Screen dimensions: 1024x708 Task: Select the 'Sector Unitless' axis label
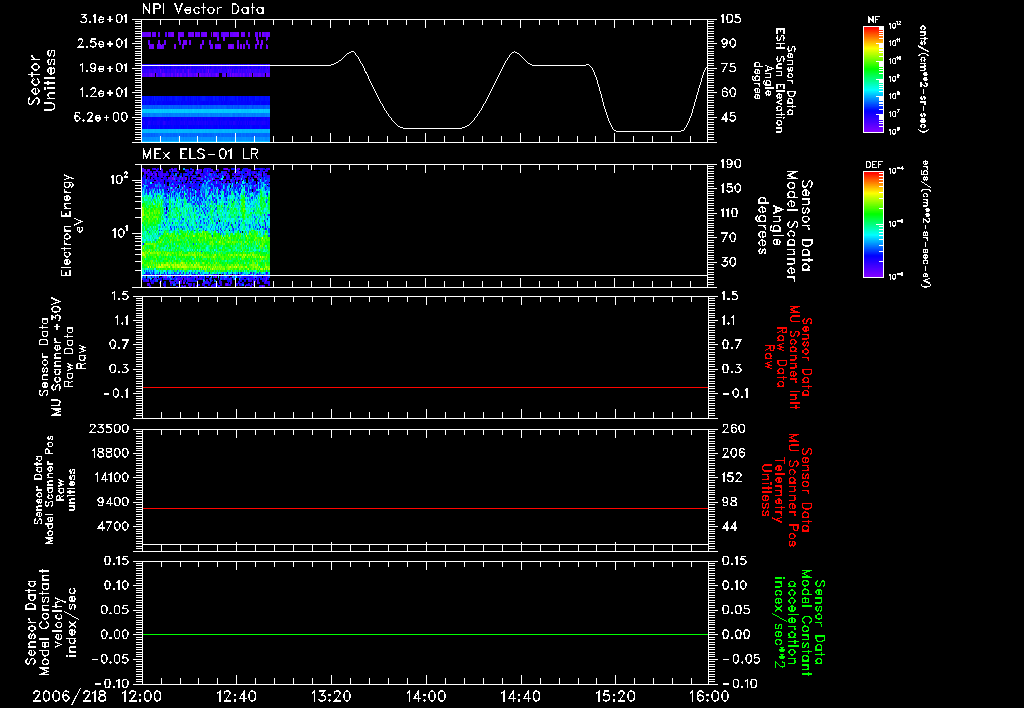tap(42, 80)
